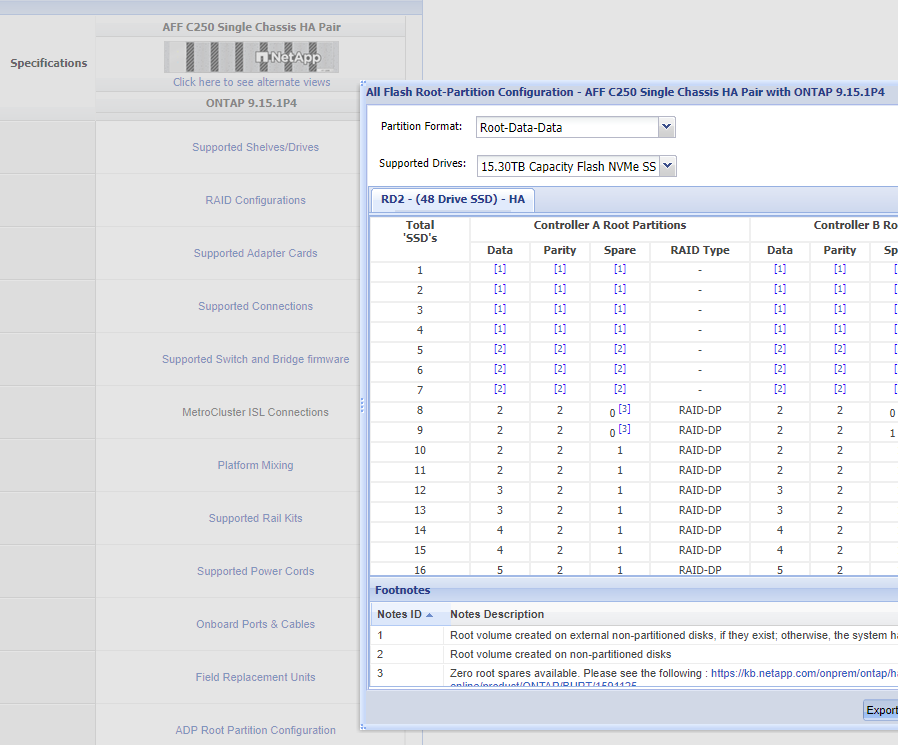
Task: View Supported Switch and Bridge firmware
Action: click(255, 359)
